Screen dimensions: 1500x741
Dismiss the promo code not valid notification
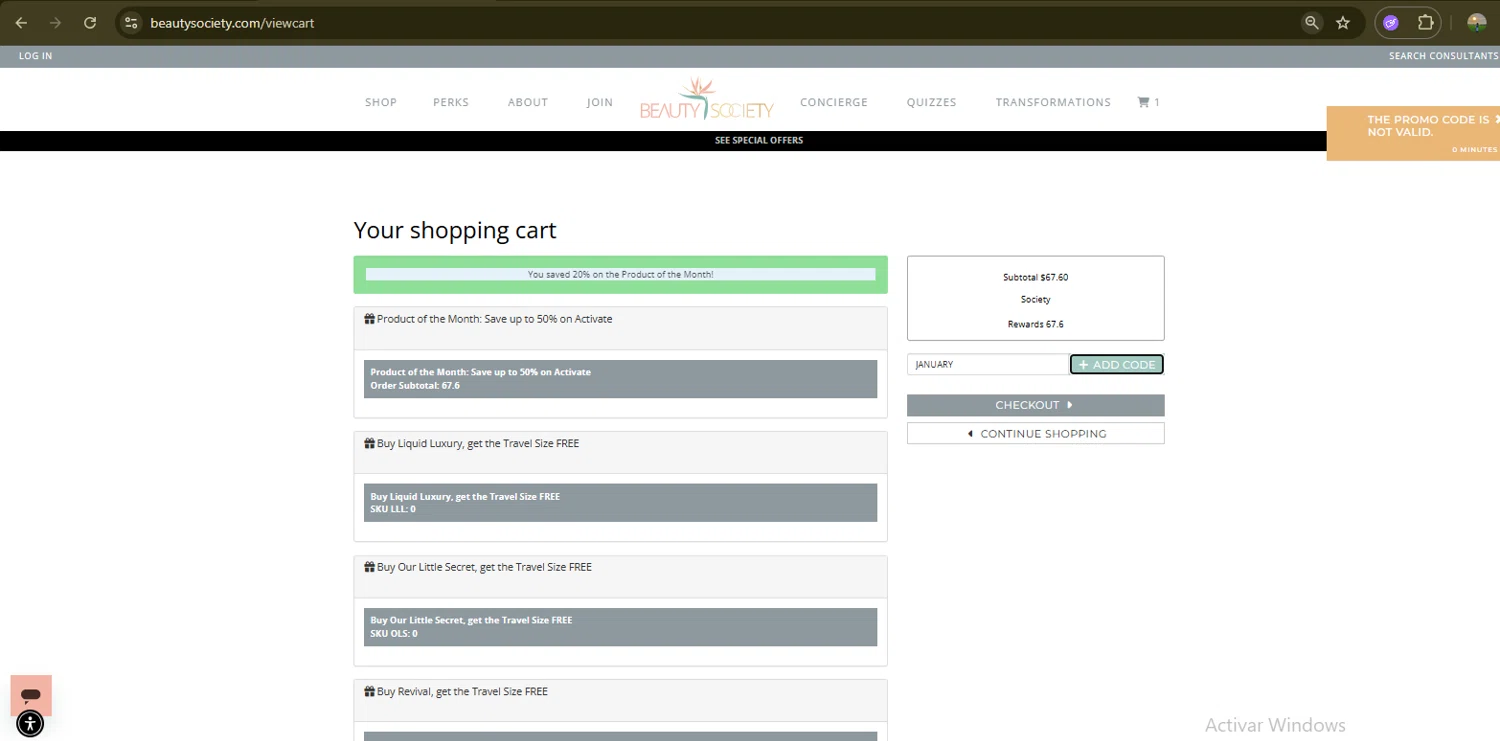1496,118
